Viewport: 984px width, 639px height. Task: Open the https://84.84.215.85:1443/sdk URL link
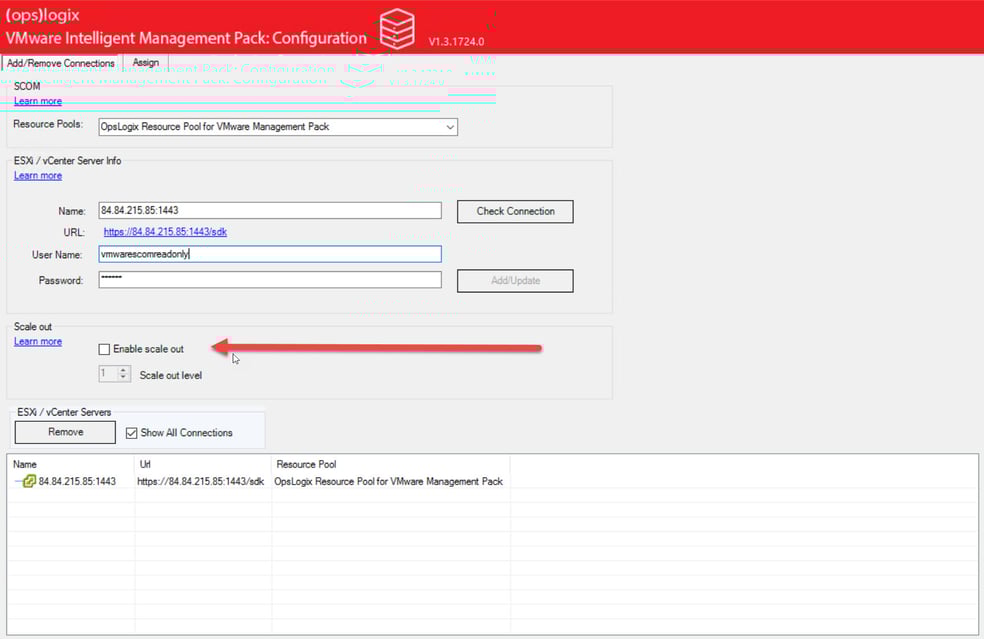click(x=166, y=231)
